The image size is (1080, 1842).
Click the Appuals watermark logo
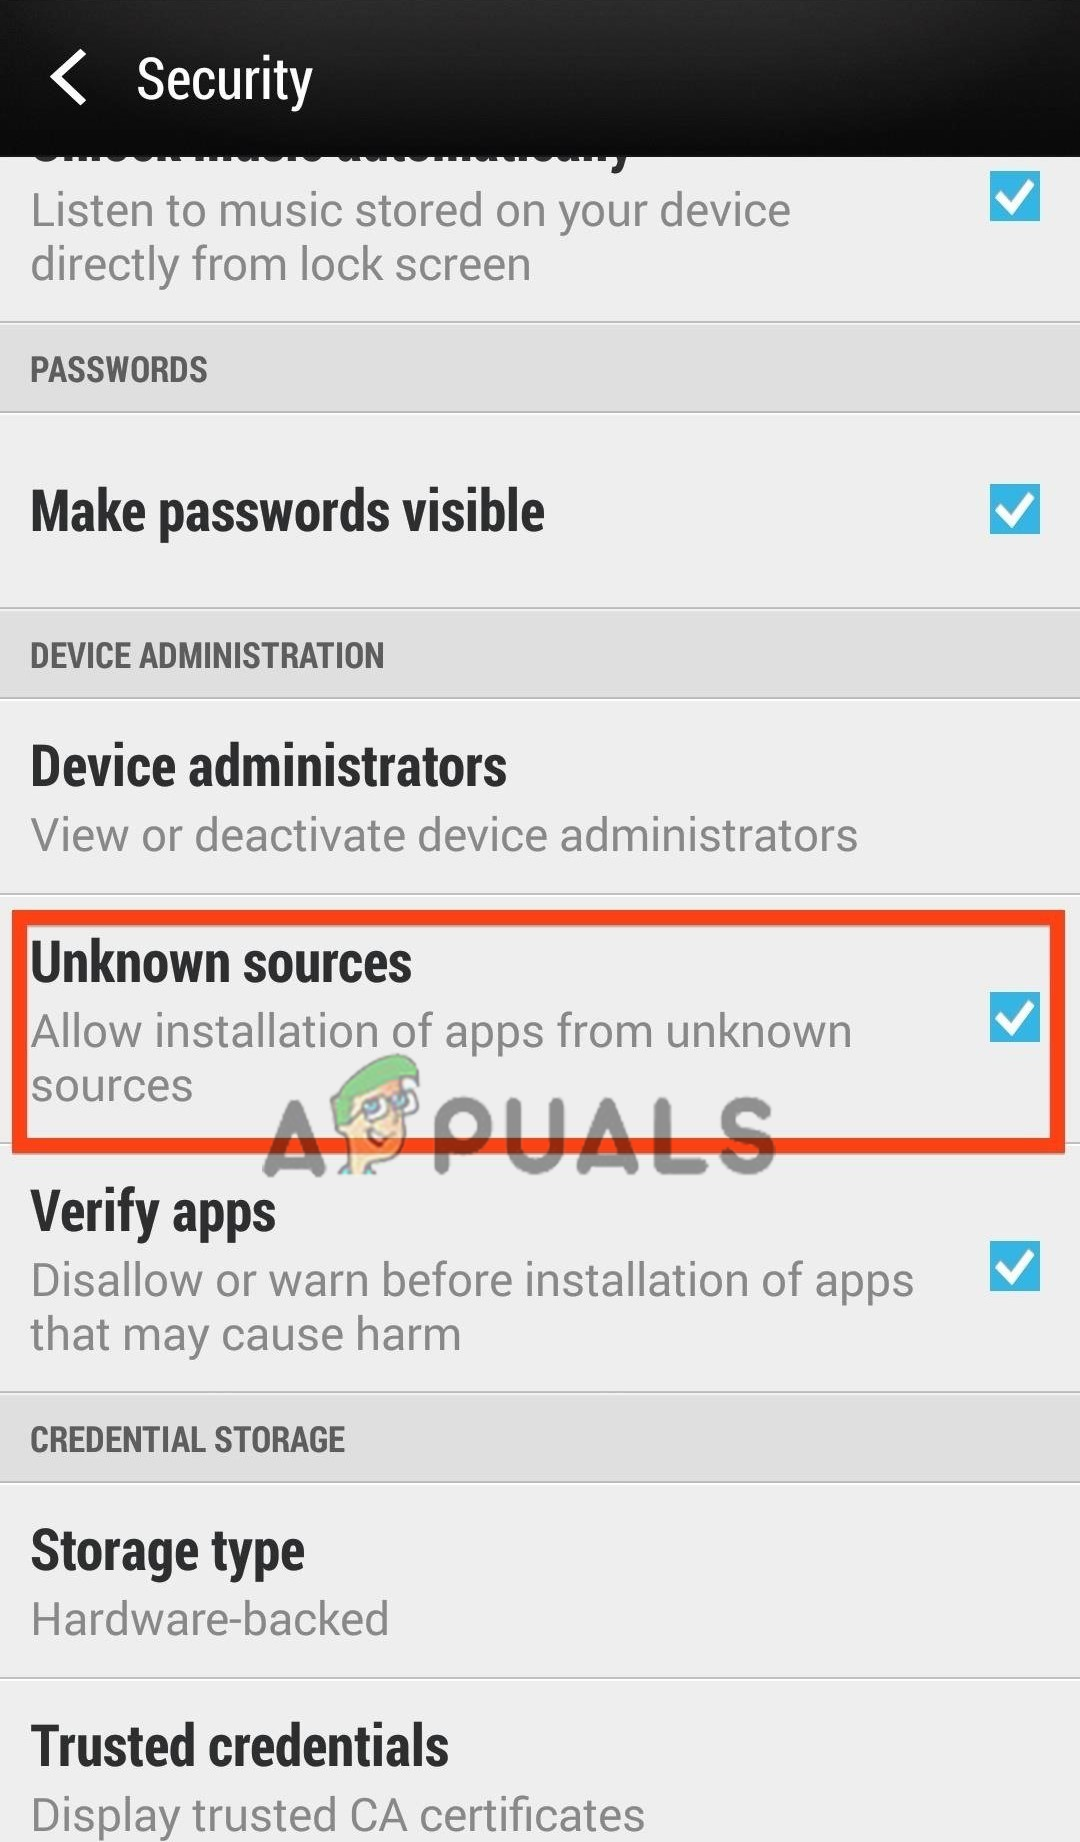coord(519,1120)
